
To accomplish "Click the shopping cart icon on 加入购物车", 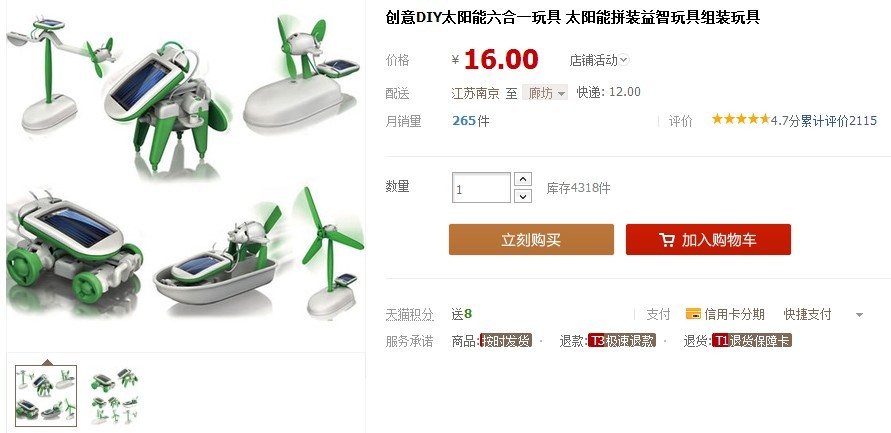I will coord(667,240).
